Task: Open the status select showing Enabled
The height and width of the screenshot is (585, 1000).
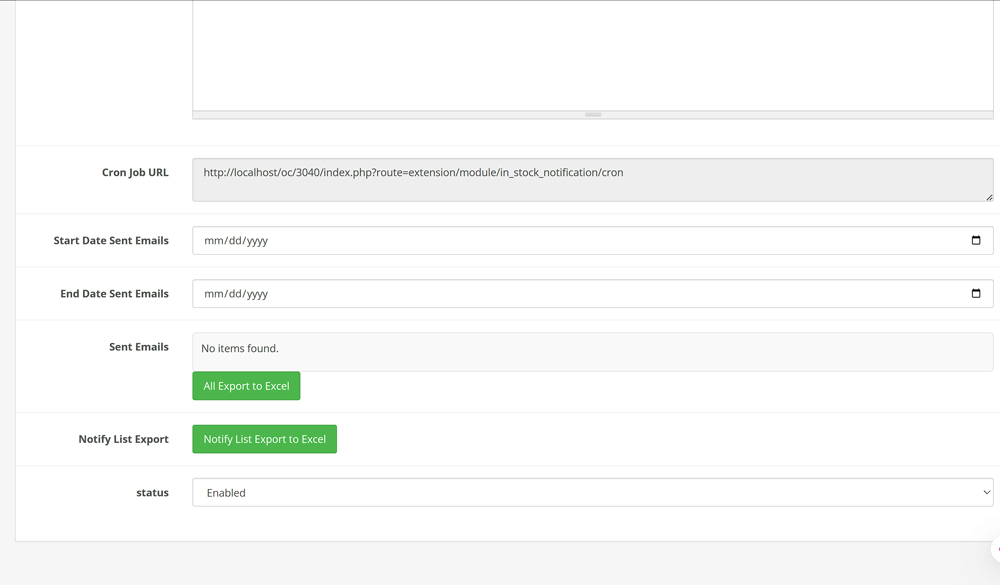Action: [x=592, y=492]
